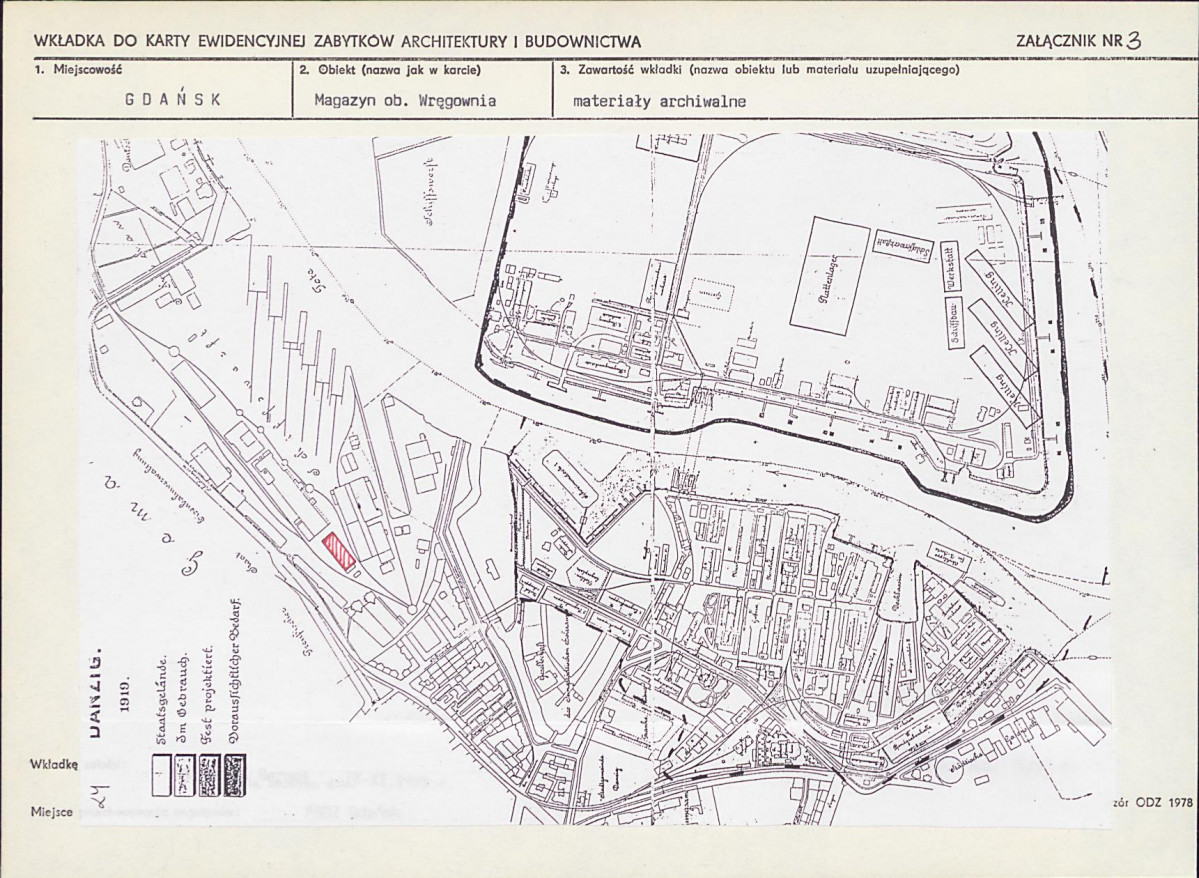Click the '2. Obiekt' field heading
Screen dimensions: 1199x878
pos(390,71)
